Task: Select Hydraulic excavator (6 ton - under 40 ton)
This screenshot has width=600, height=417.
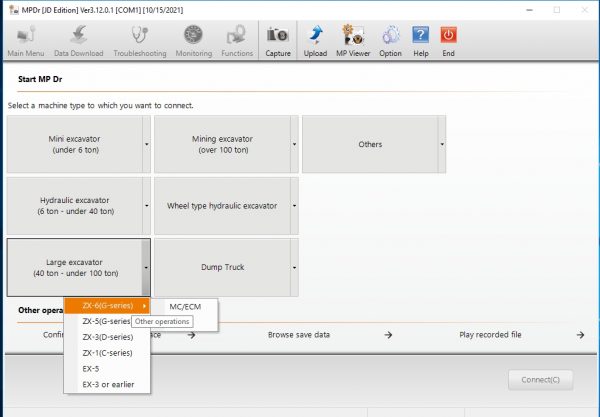Action: pos(75,206)
